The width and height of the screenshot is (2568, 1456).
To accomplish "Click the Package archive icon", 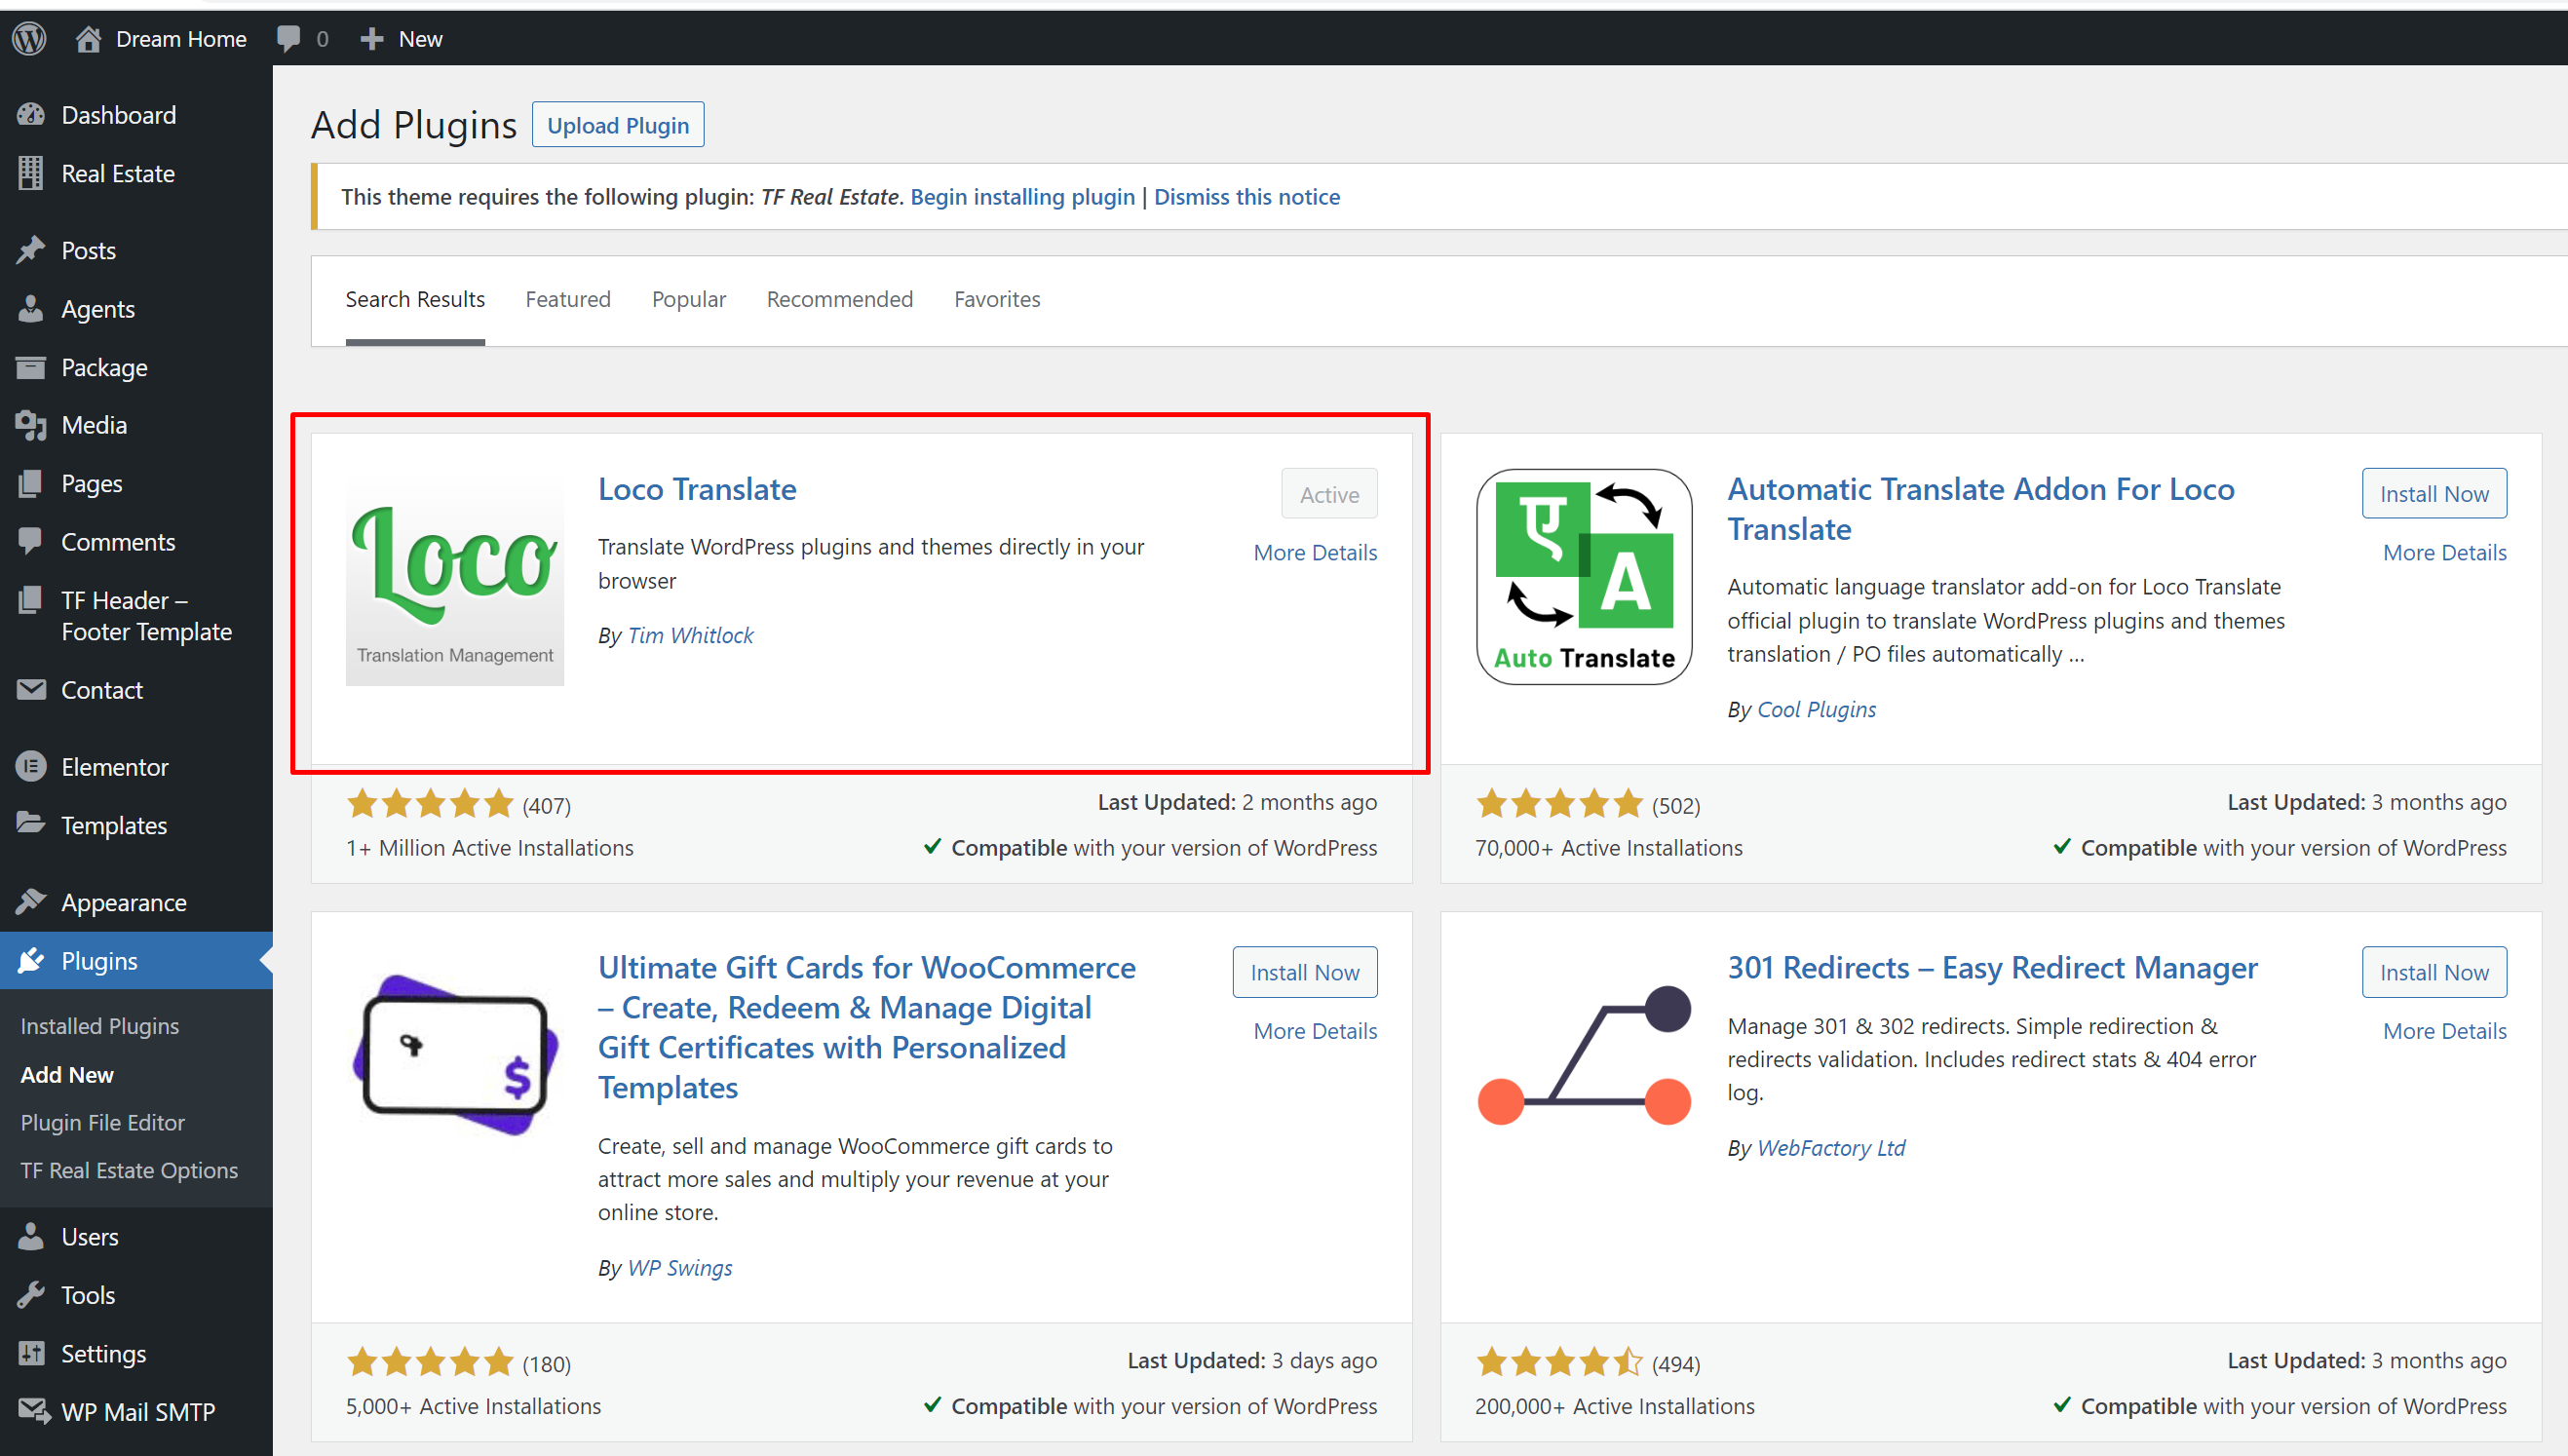I will click(31, 368).
